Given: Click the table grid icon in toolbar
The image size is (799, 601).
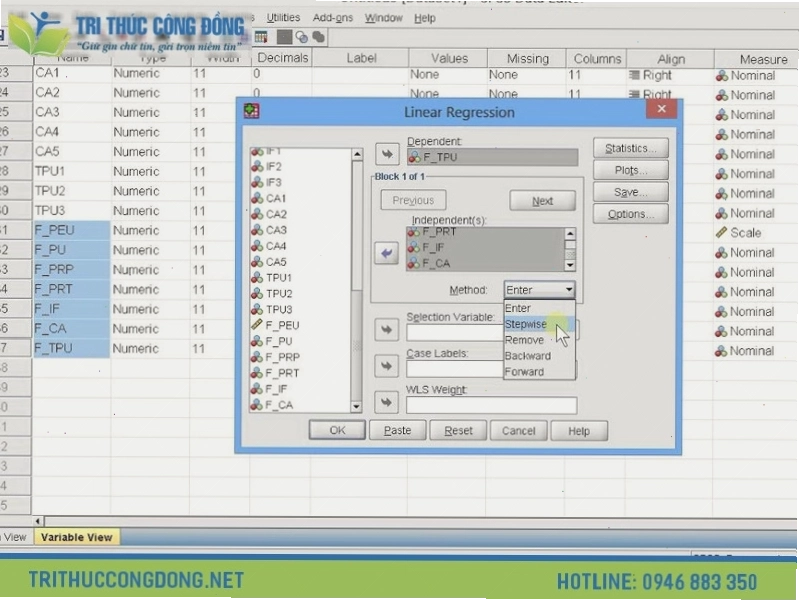Looking at the screenshot, I should point(261,37).
